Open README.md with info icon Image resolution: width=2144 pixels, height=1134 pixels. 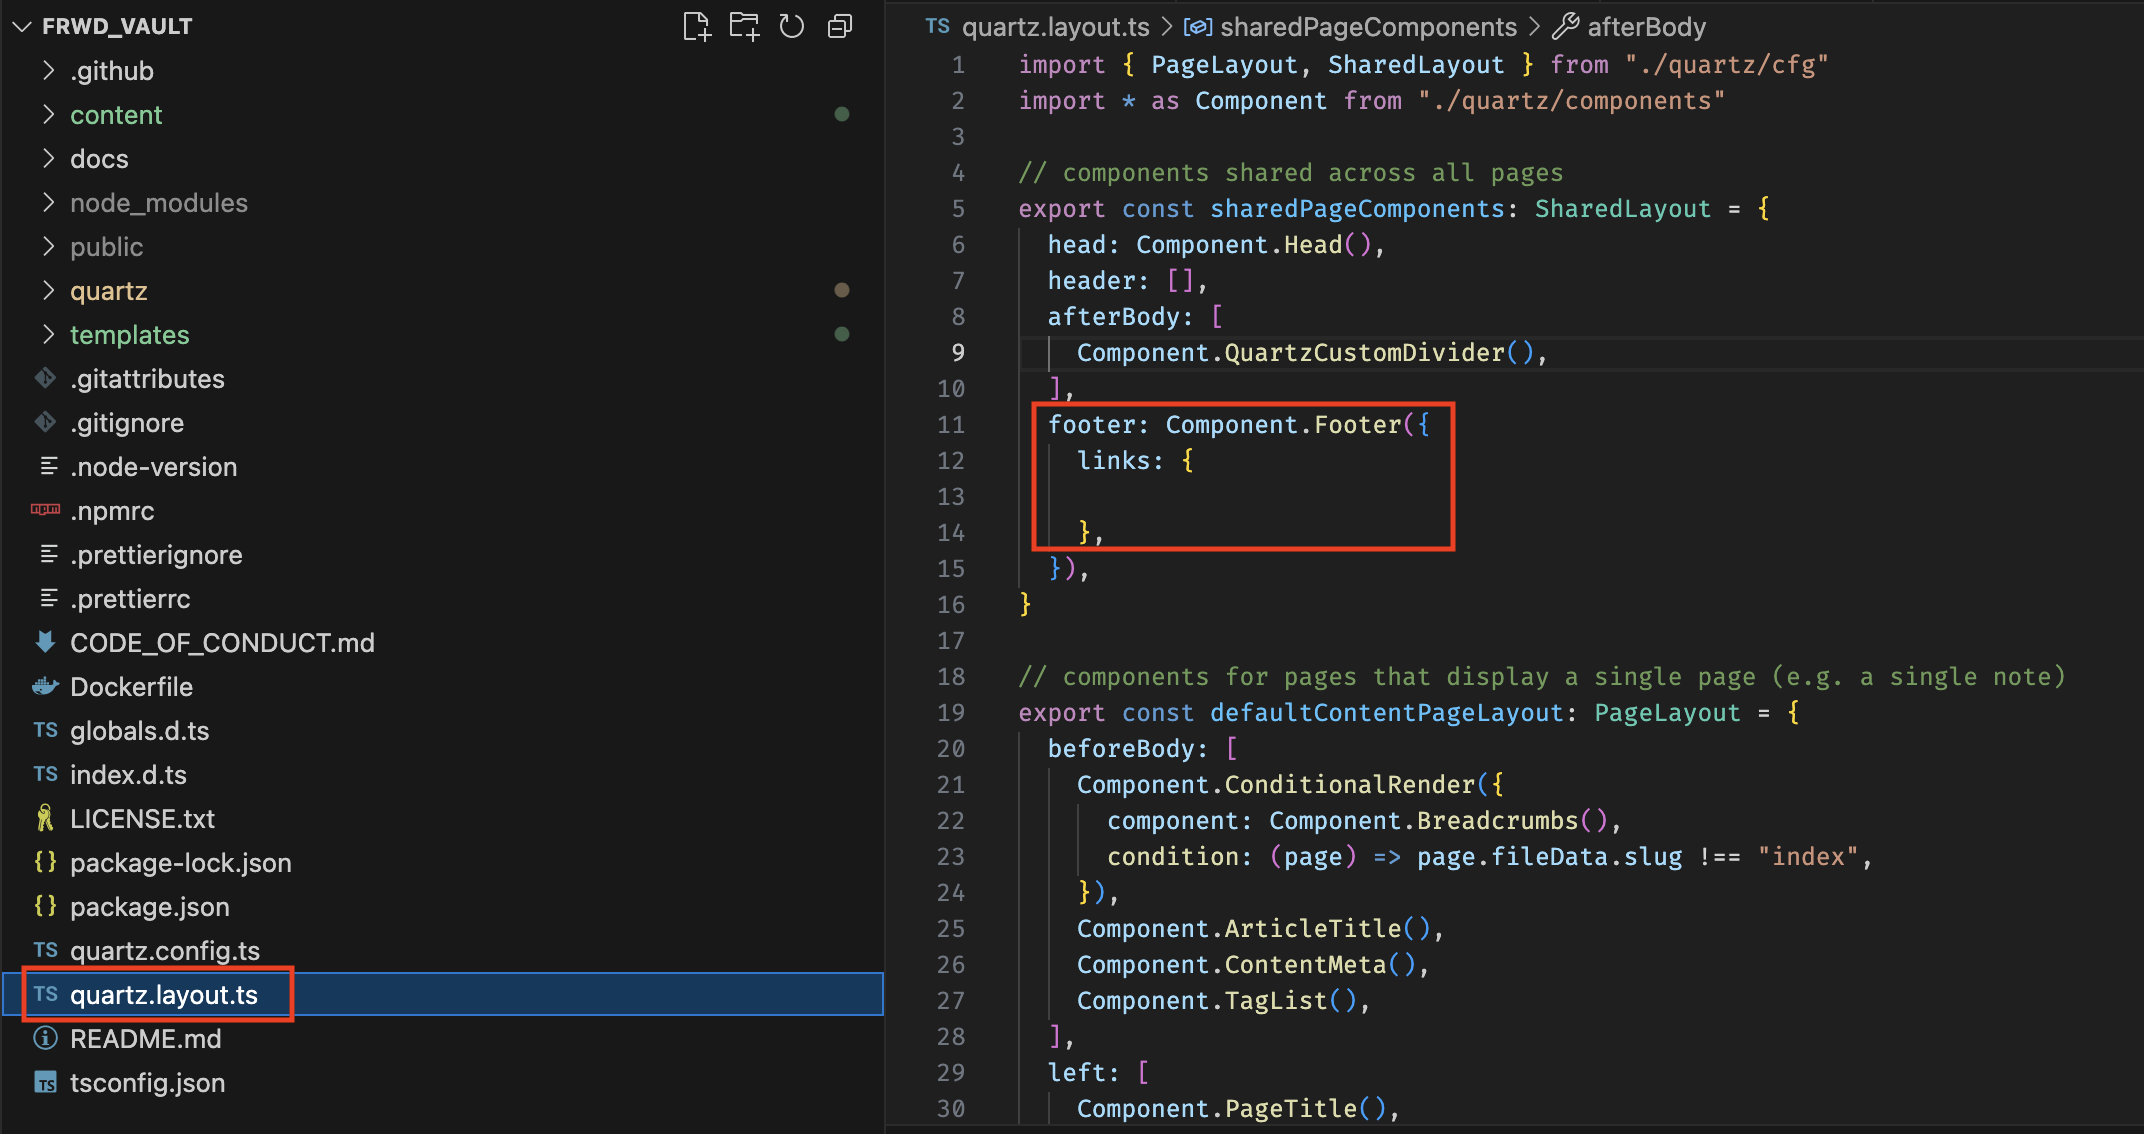(x=145, y=1039)
